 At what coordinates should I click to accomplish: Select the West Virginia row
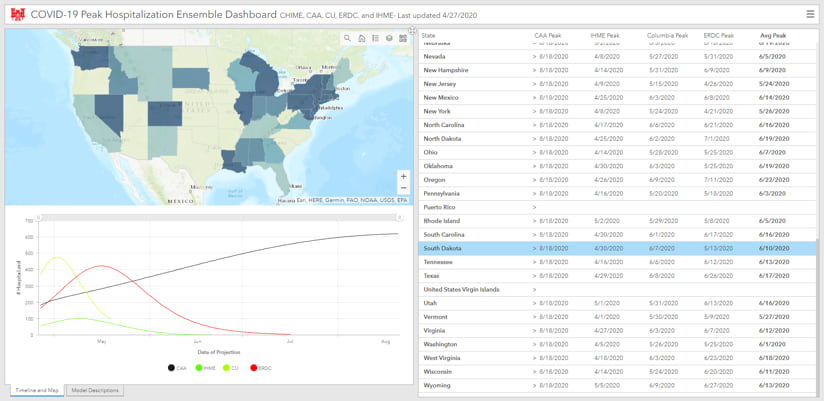[x=617, y=358]
